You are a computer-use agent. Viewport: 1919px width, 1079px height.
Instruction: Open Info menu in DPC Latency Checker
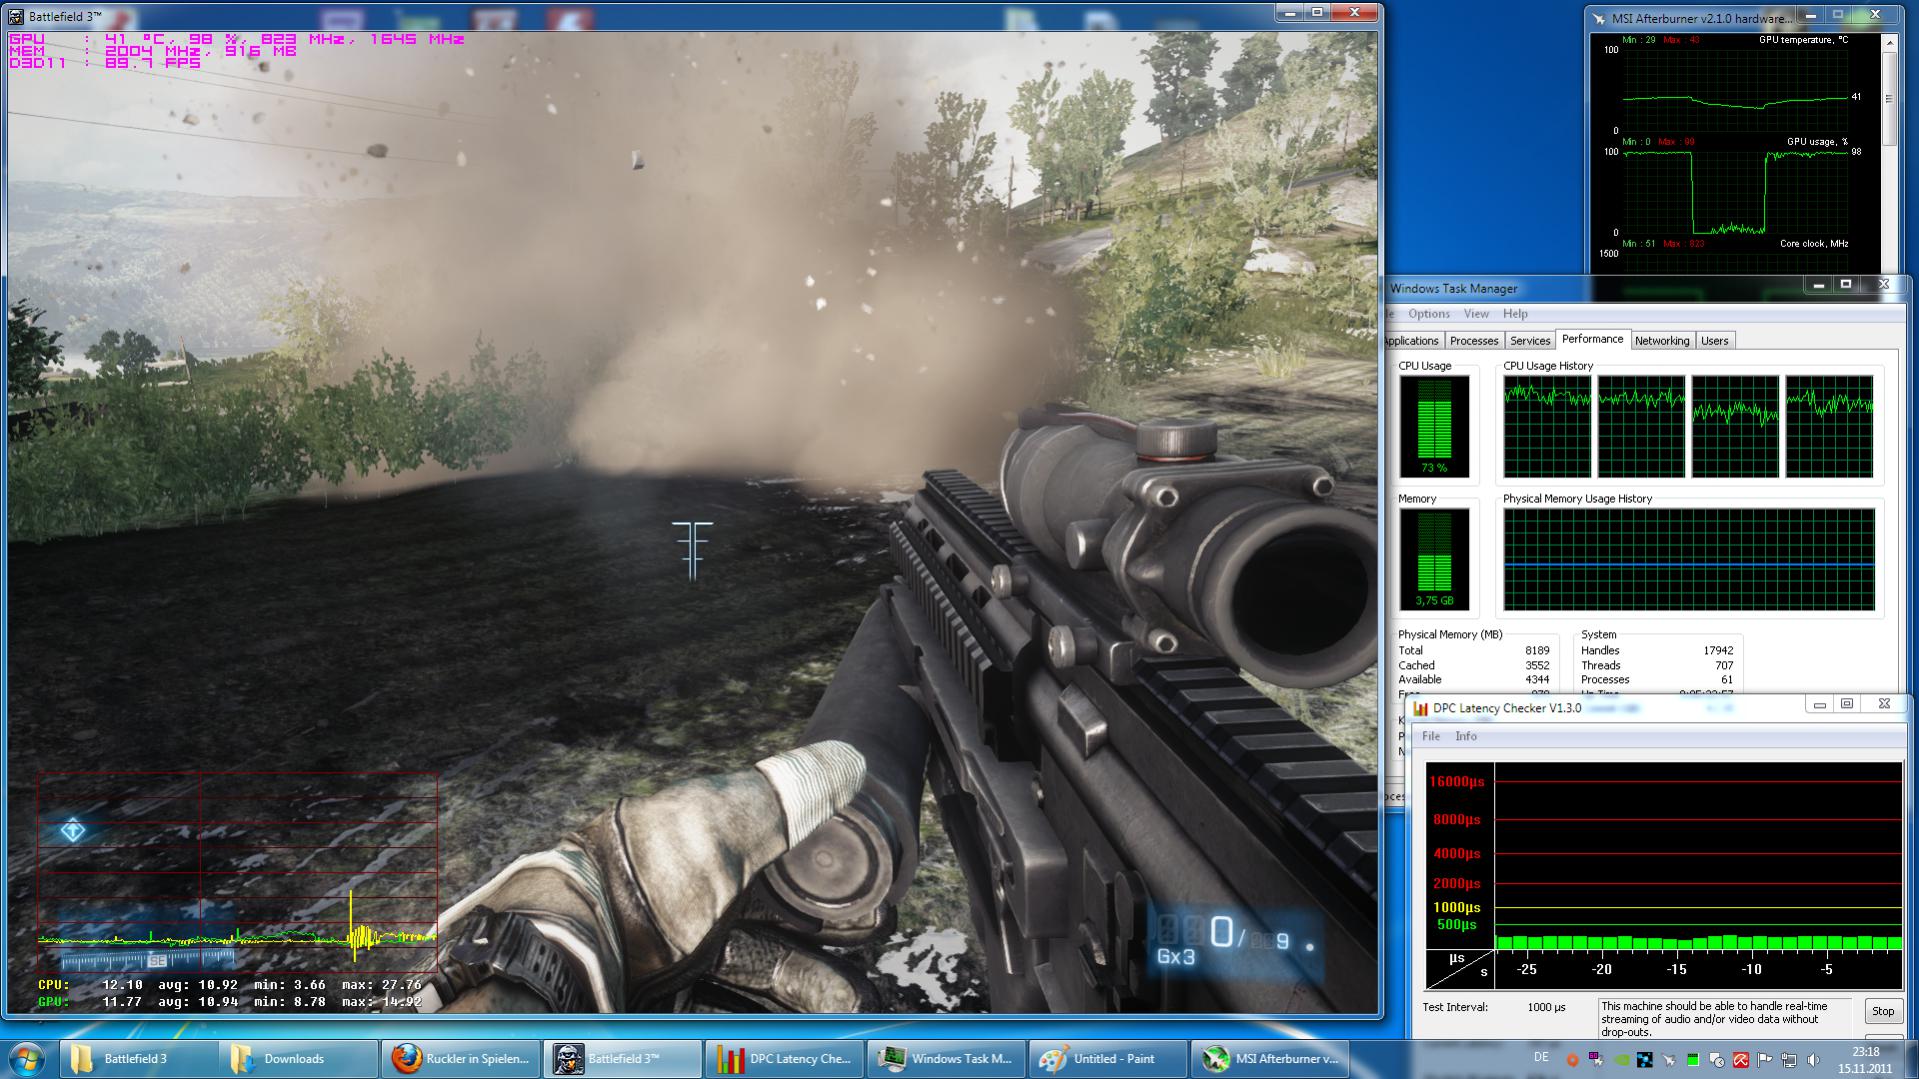tap(1466, 736)
